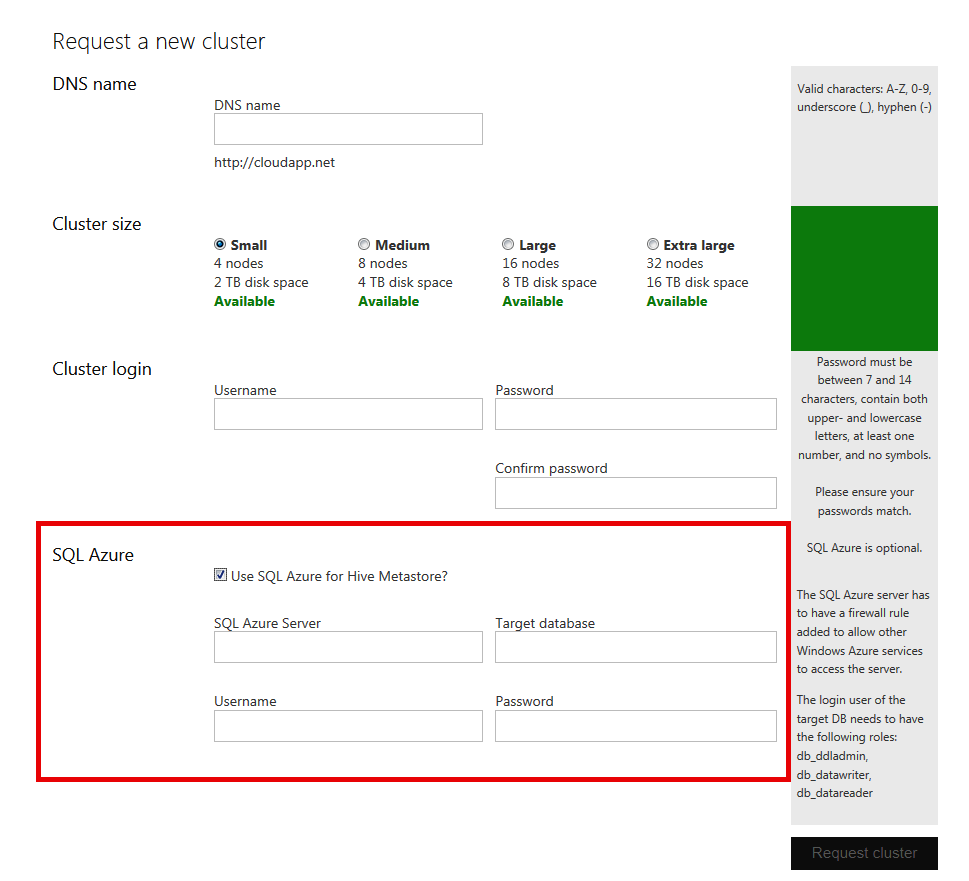Select the Medium cluster size option
The height and width of the screenshot is (881, 969).
point(364,245)
